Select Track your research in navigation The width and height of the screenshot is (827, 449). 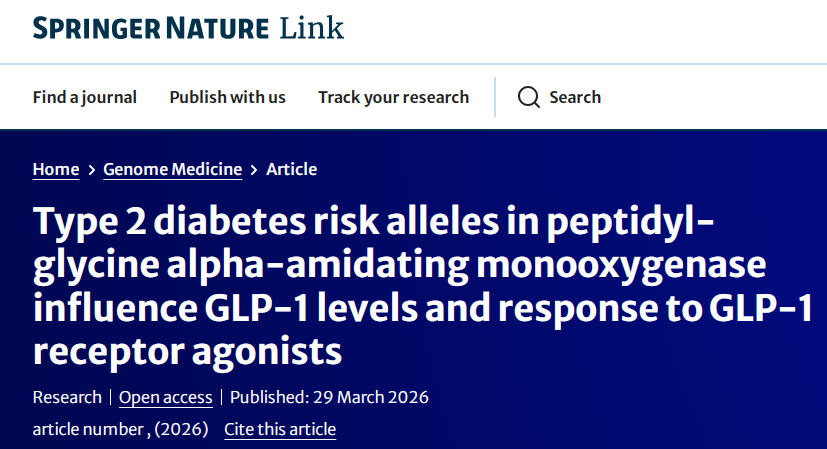pos(393,97)
